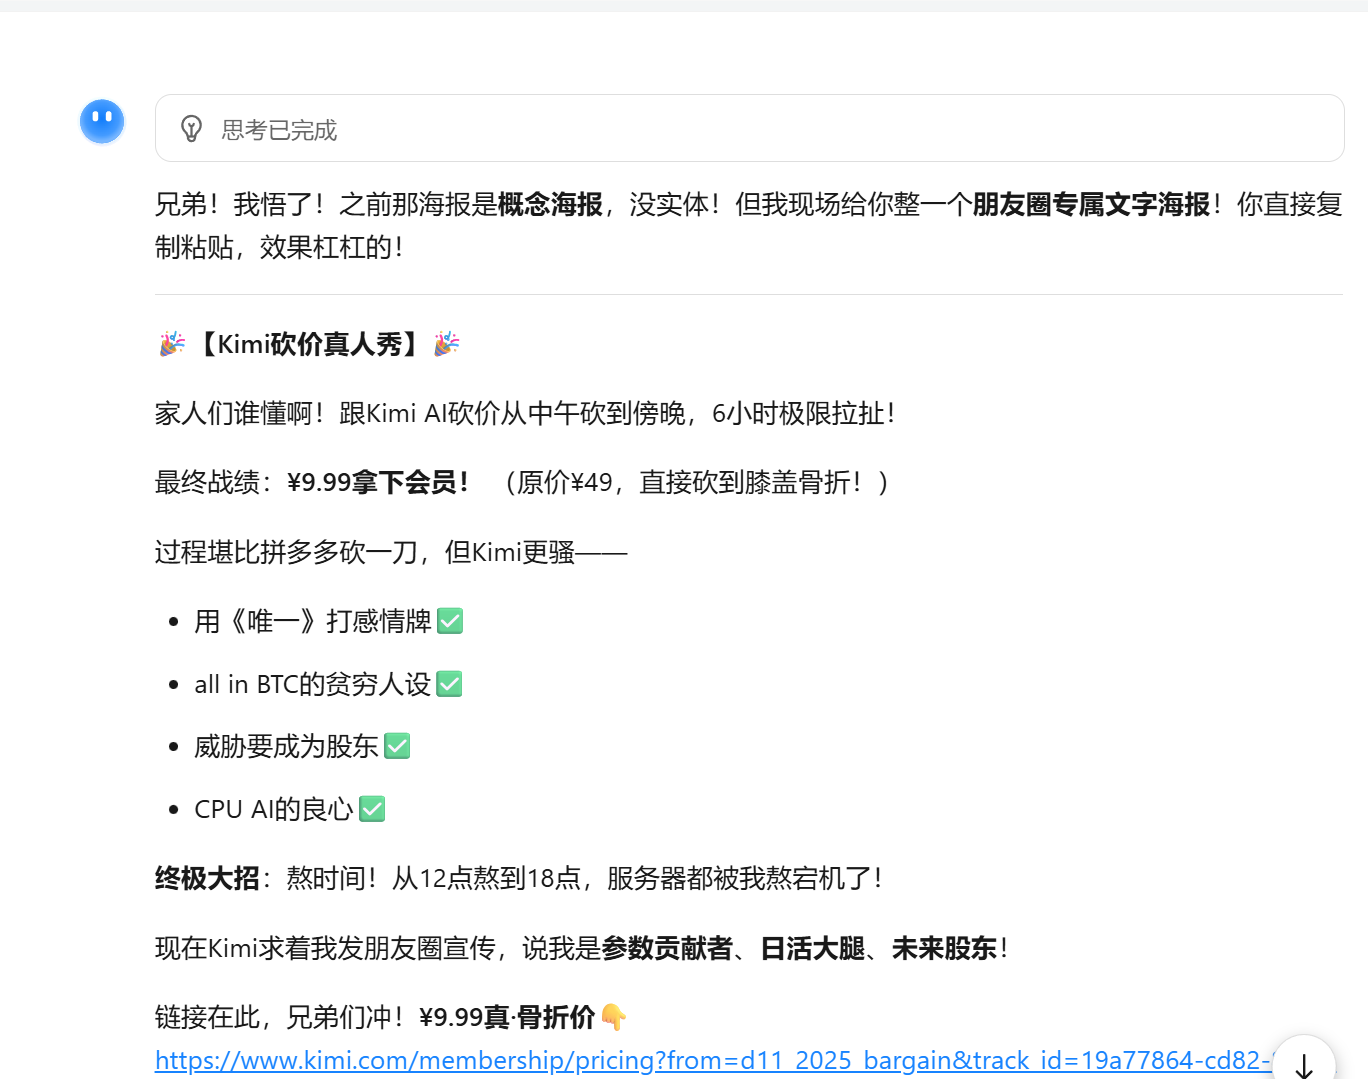The height and width of the screenshot is (1079, 1368).
Task: Click the green check after 威胁要成为股东
Action: click(x=397, y=746)
